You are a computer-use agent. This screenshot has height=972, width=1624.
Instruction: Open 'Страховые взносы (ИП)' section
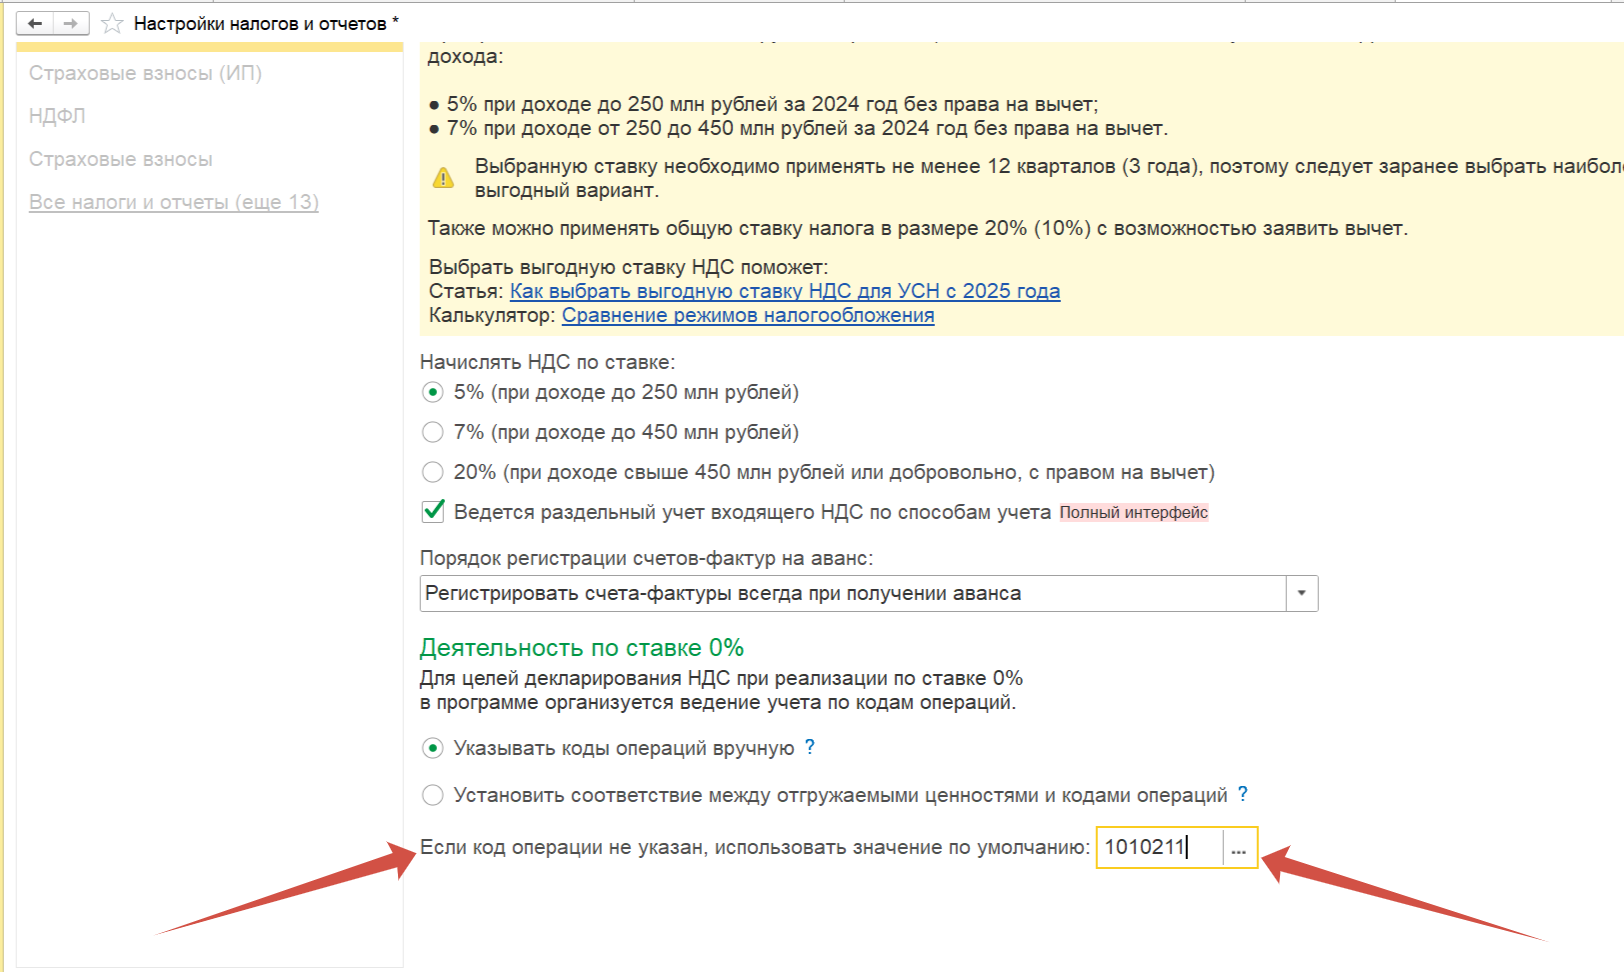(x=145, y=73)
